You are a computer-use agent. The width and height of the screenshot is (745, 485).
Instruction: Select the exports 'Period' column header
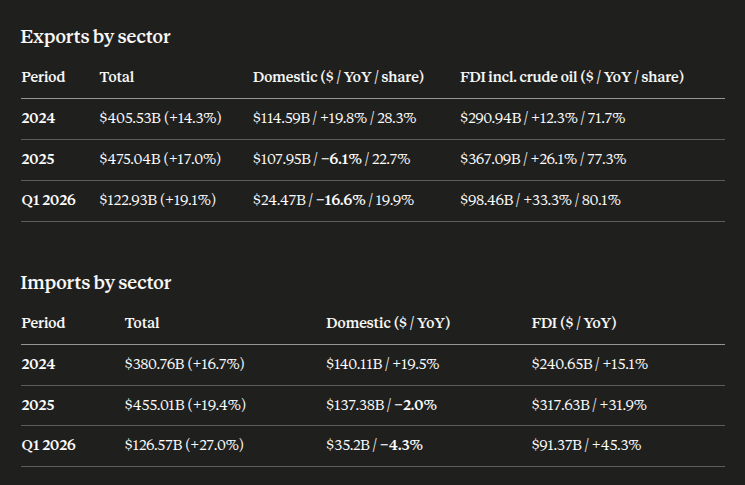(x=43, y=77)
